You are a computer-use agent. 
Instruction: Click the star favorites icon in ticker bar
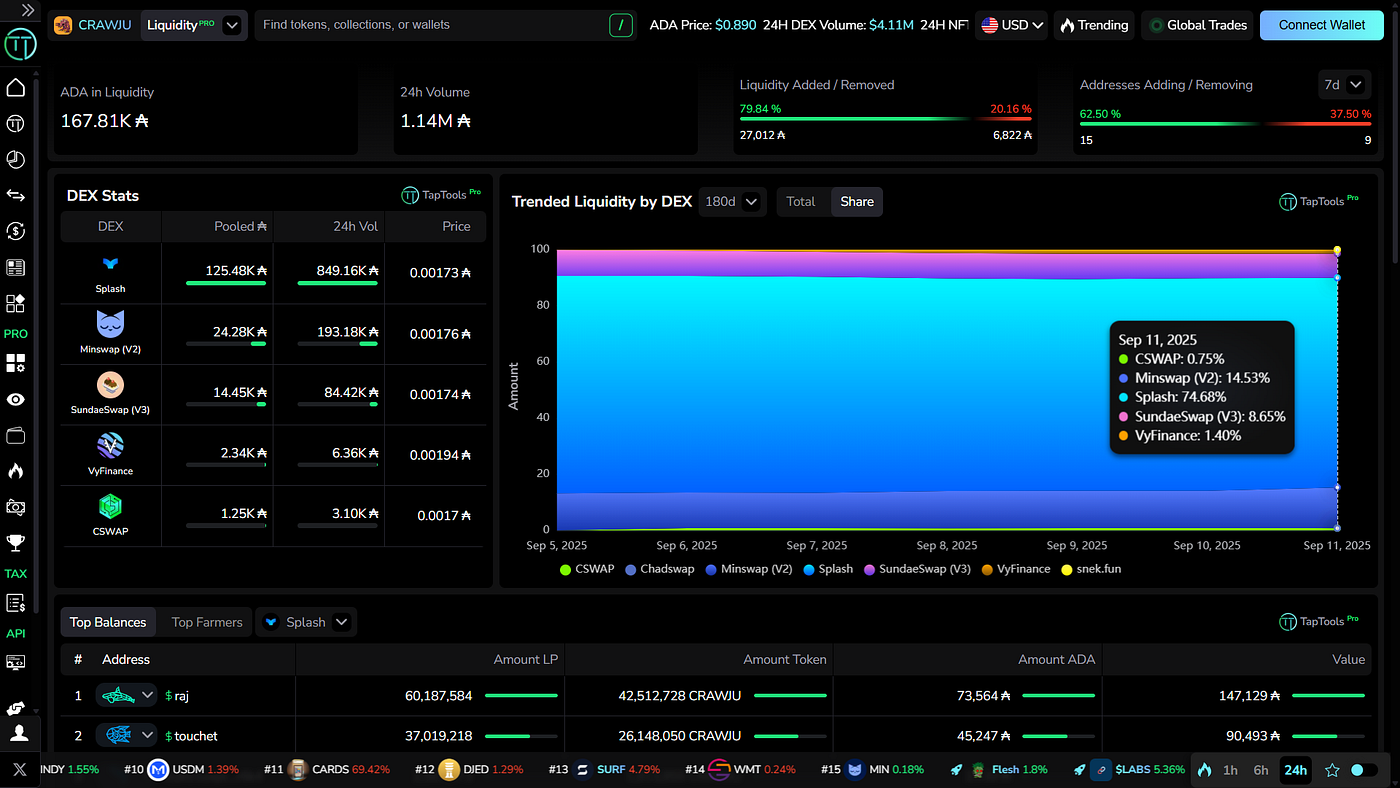[x=1332, y=770]
